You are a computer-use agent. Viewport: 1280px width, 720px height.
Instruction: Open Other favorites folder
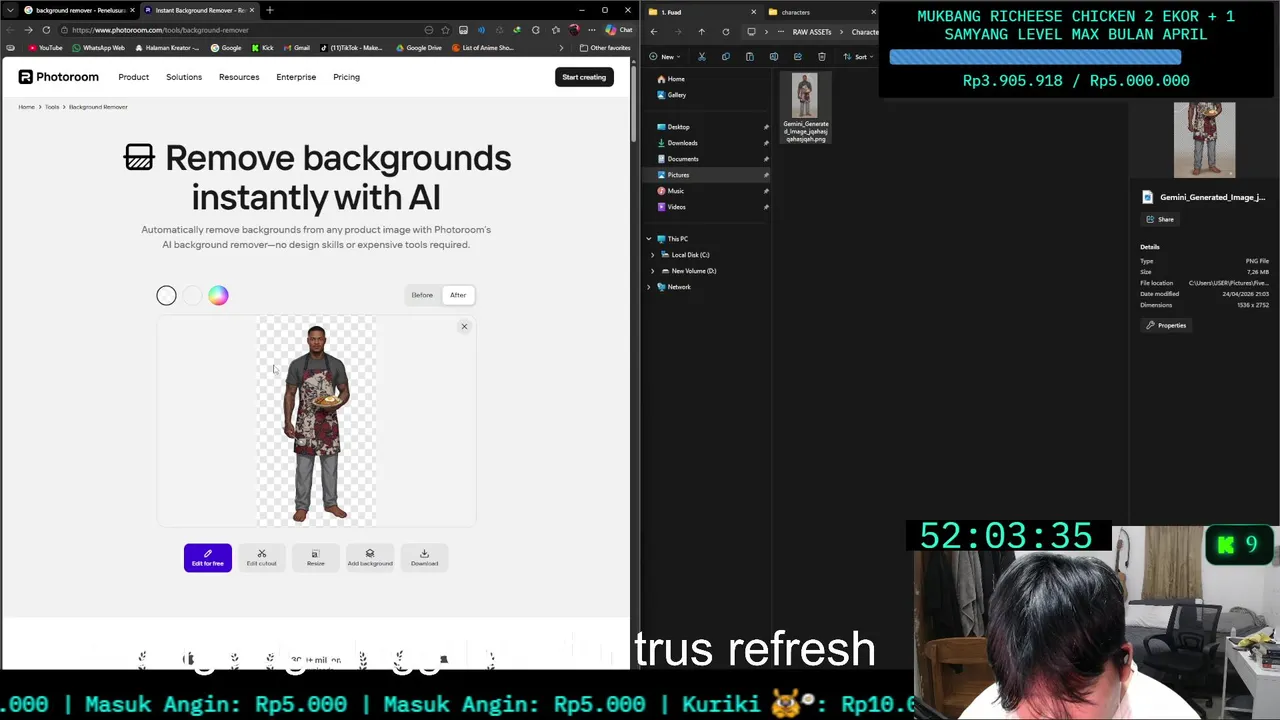point(605,48)
